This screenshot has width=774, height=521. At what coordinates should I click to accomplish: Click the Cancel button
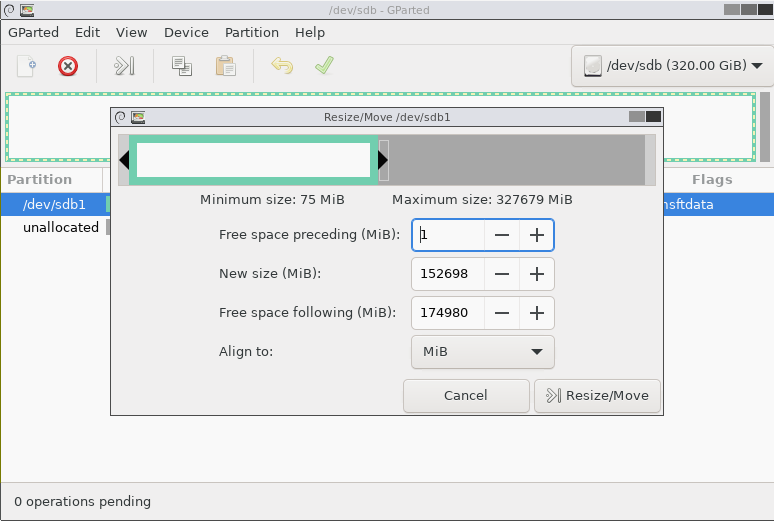click(x=466, y=396)
